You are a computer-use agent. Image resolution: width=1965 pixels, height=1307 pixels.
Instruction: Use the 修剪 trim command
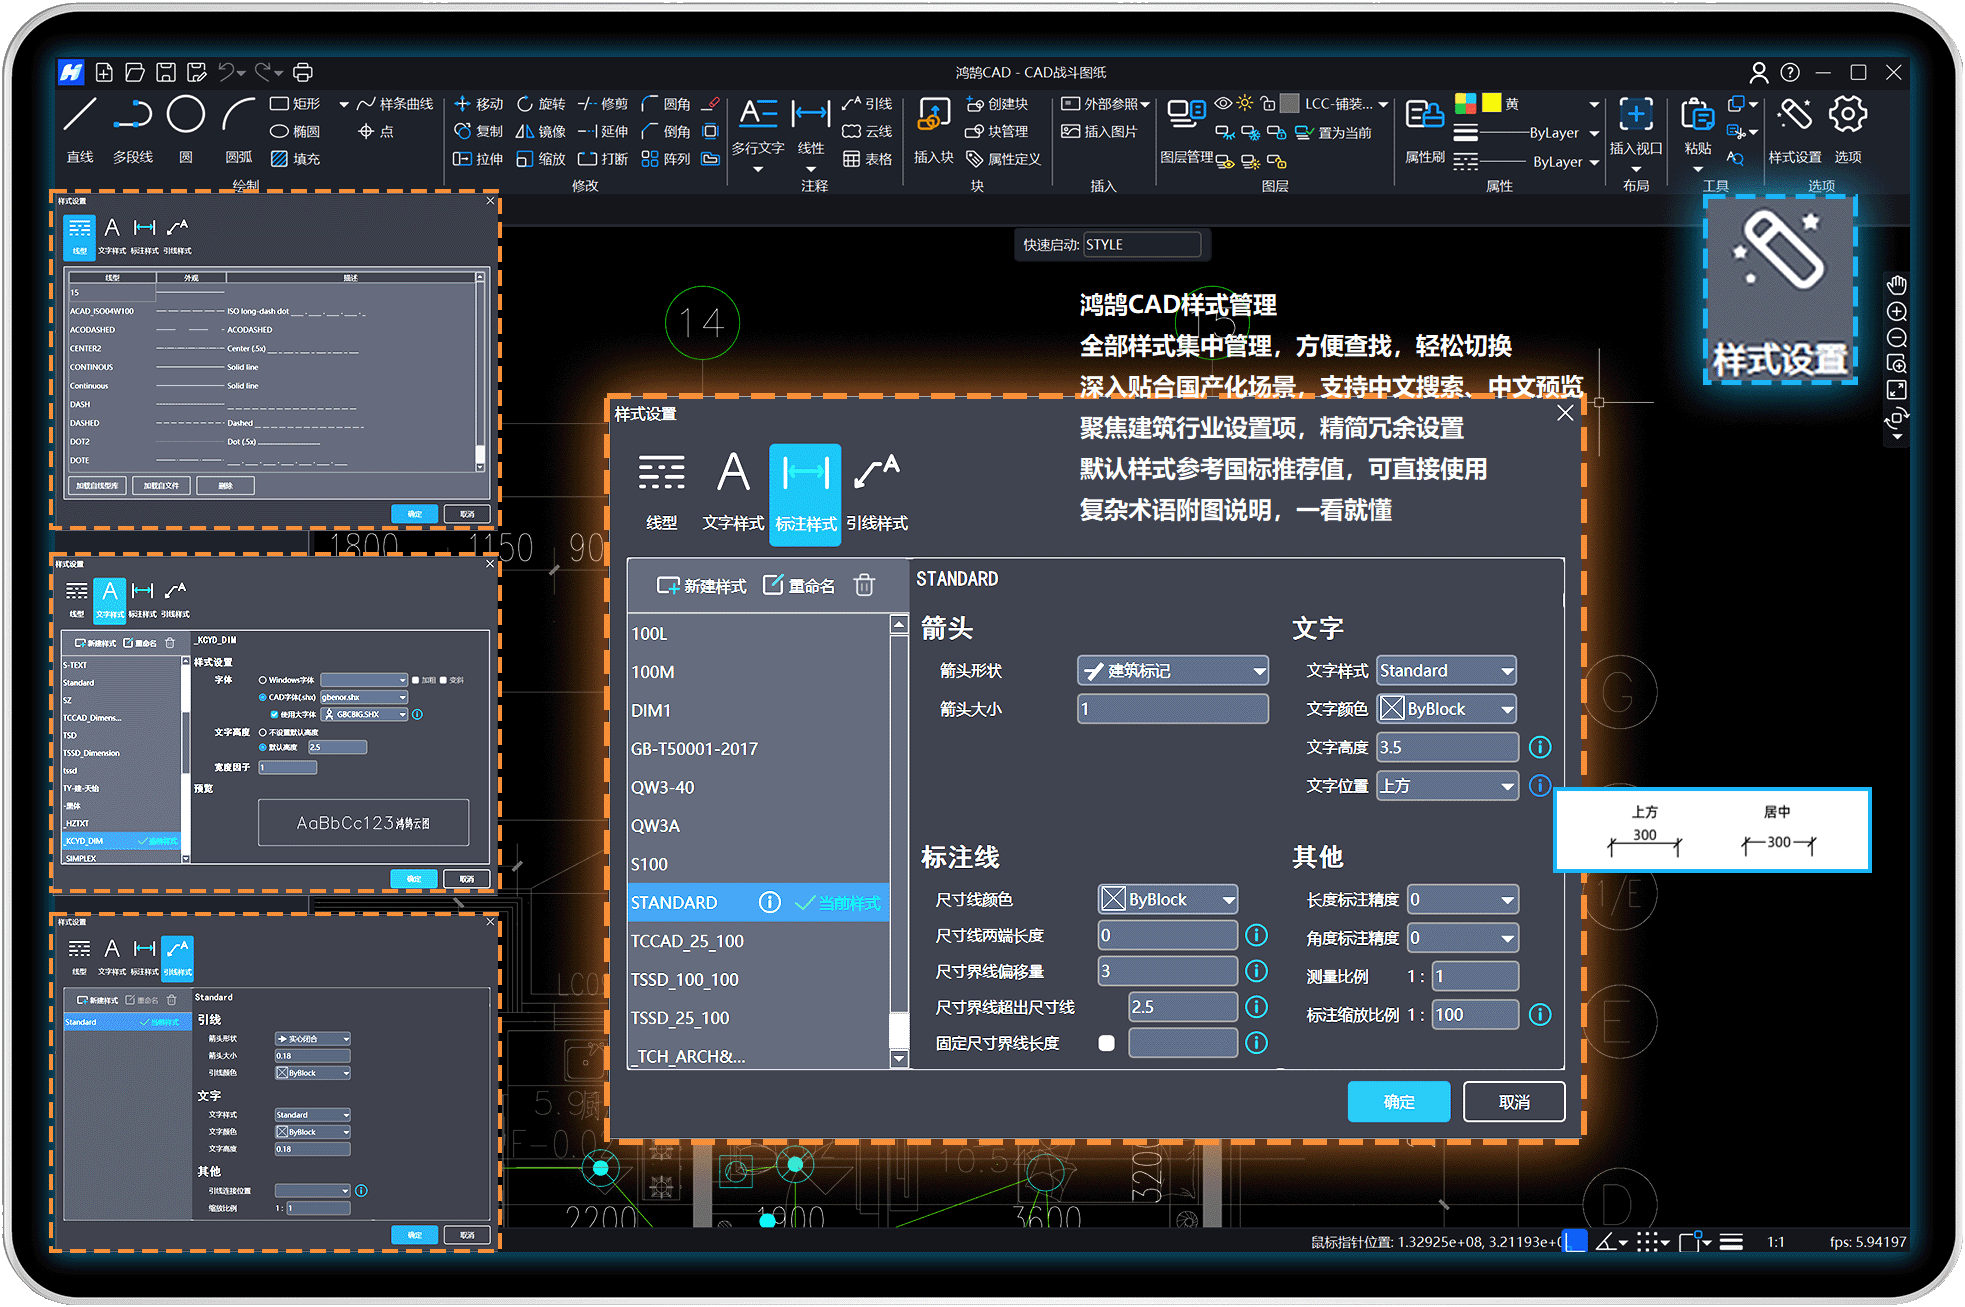pyautogui.click(x=603, y=104)
